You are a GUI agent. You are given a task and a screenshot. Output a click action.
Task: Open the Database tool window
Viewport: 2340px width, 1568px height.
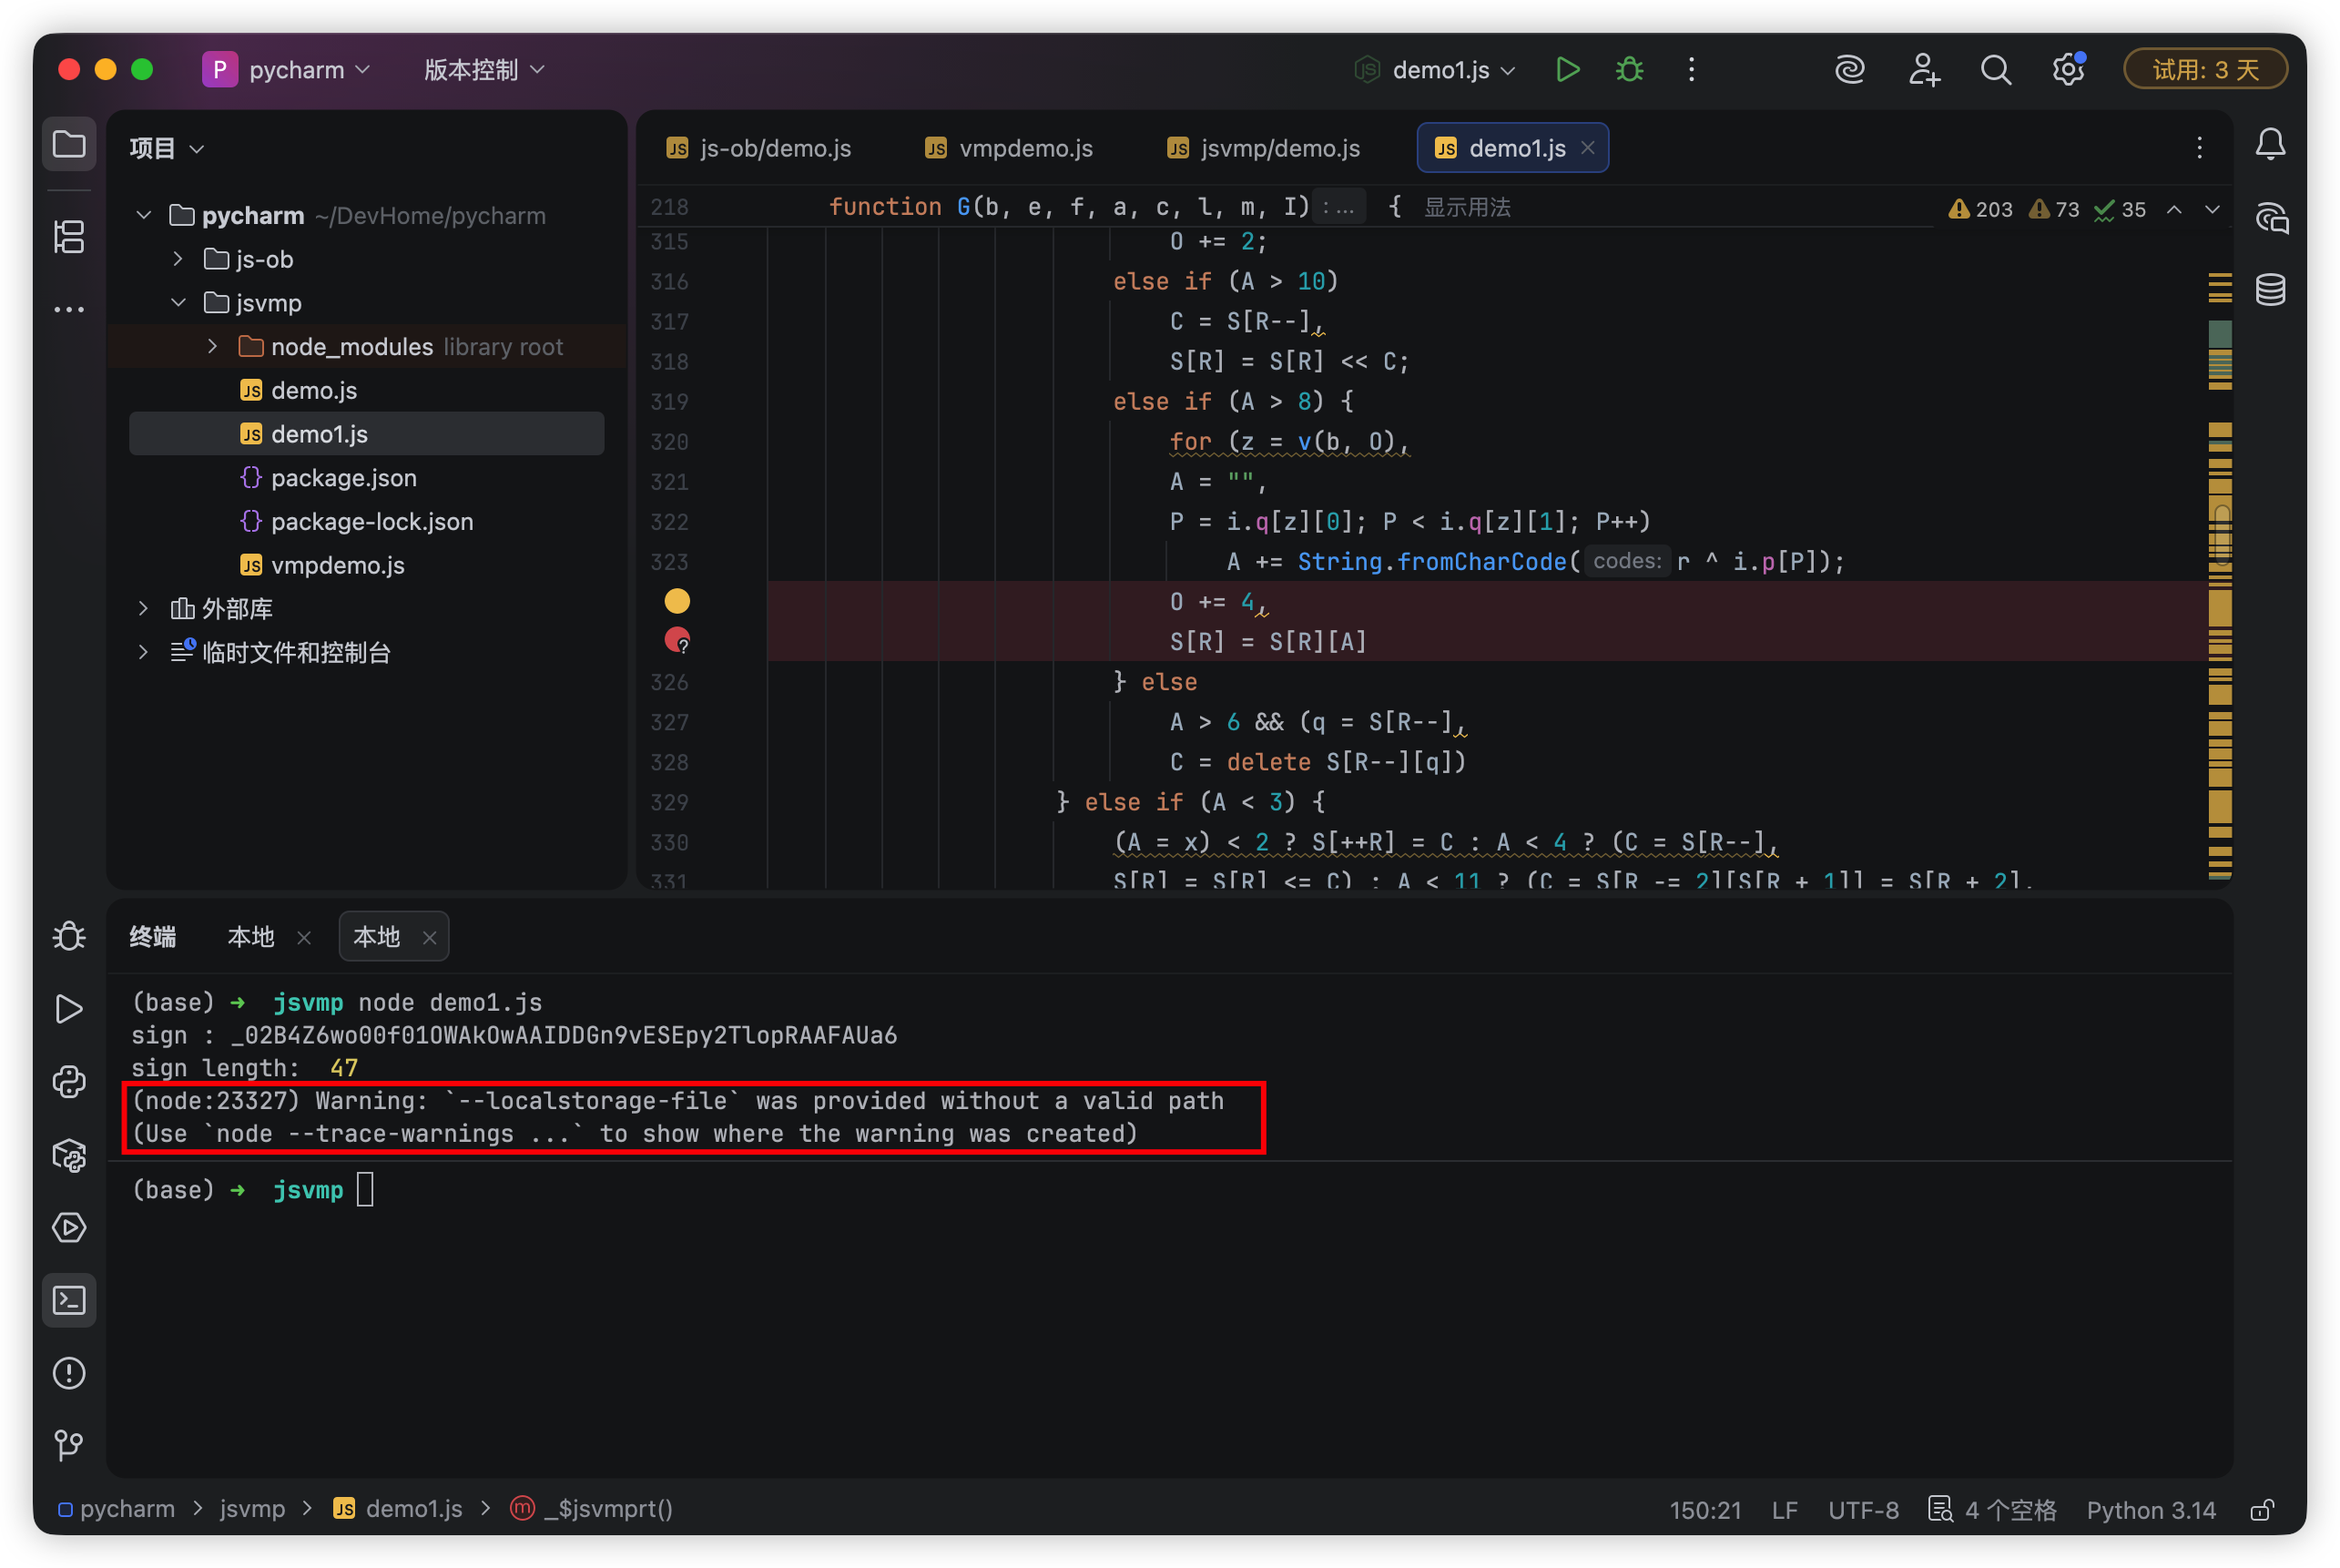2270,290
